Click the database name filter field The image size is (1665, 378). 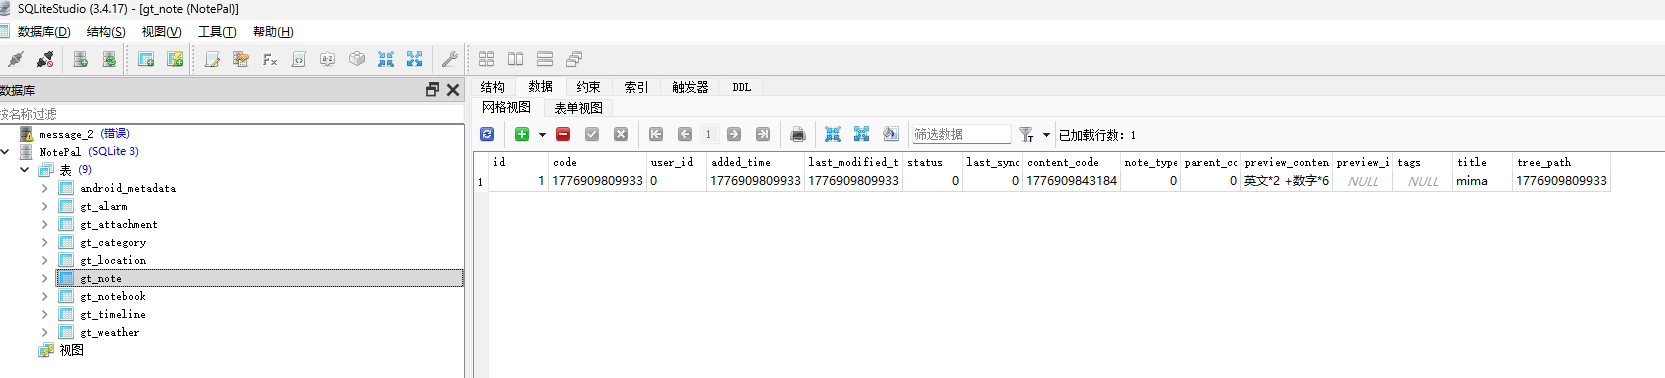(x=232, y=114)
